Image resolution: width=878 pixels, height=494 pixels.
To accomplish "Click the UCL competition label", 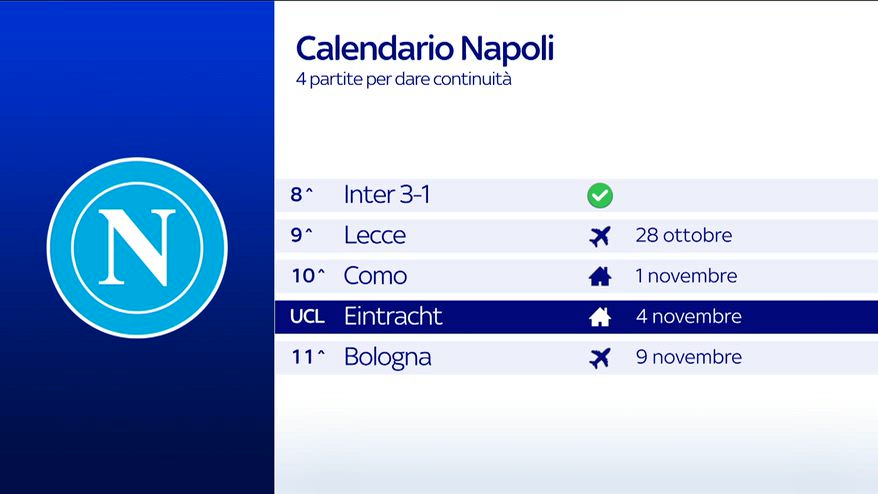I will point(307,317).
